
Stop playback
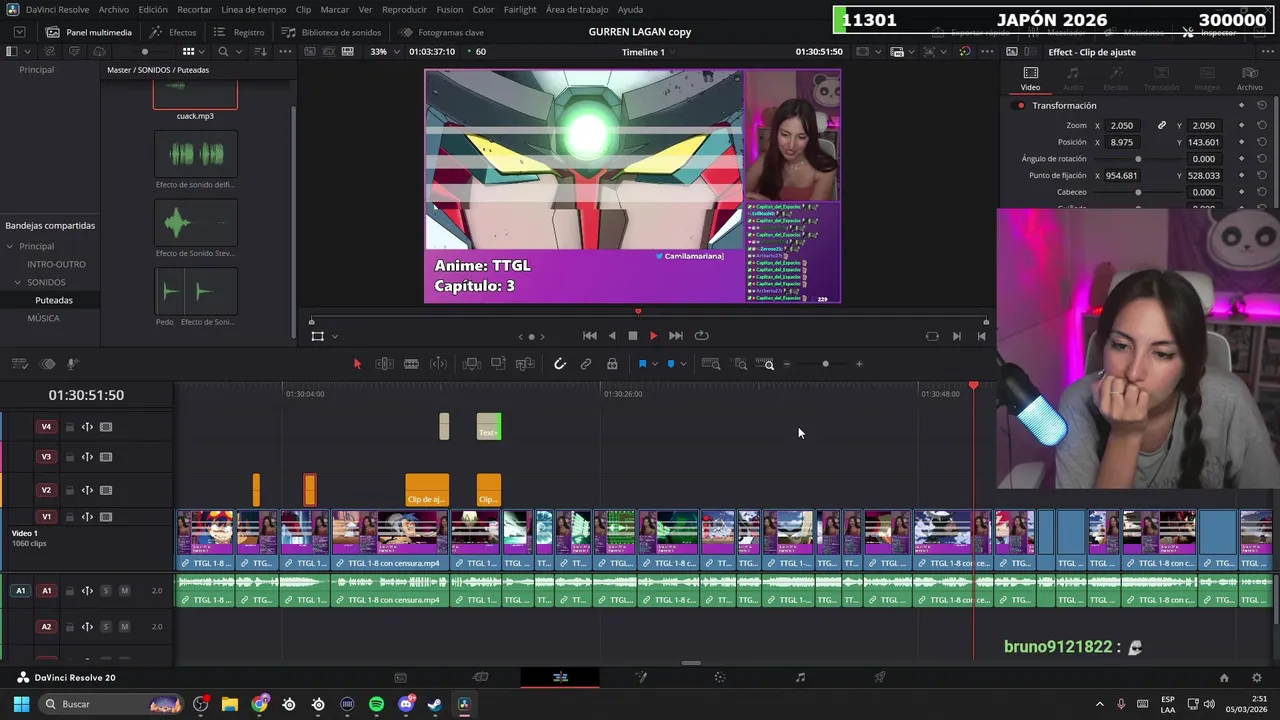tap(633, 336)
